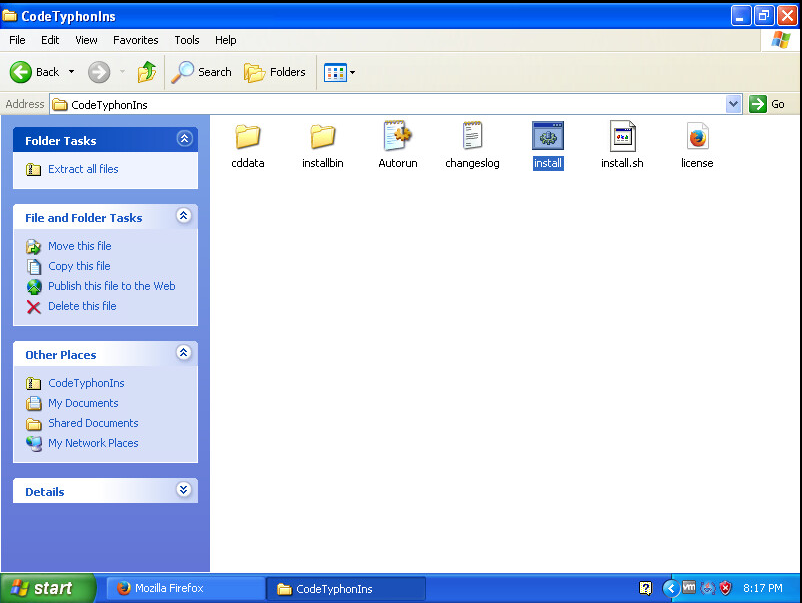The height and width of the screenshot is (603, 802).
Task: Click the Up folder toolbar icon
Action: 147,72
